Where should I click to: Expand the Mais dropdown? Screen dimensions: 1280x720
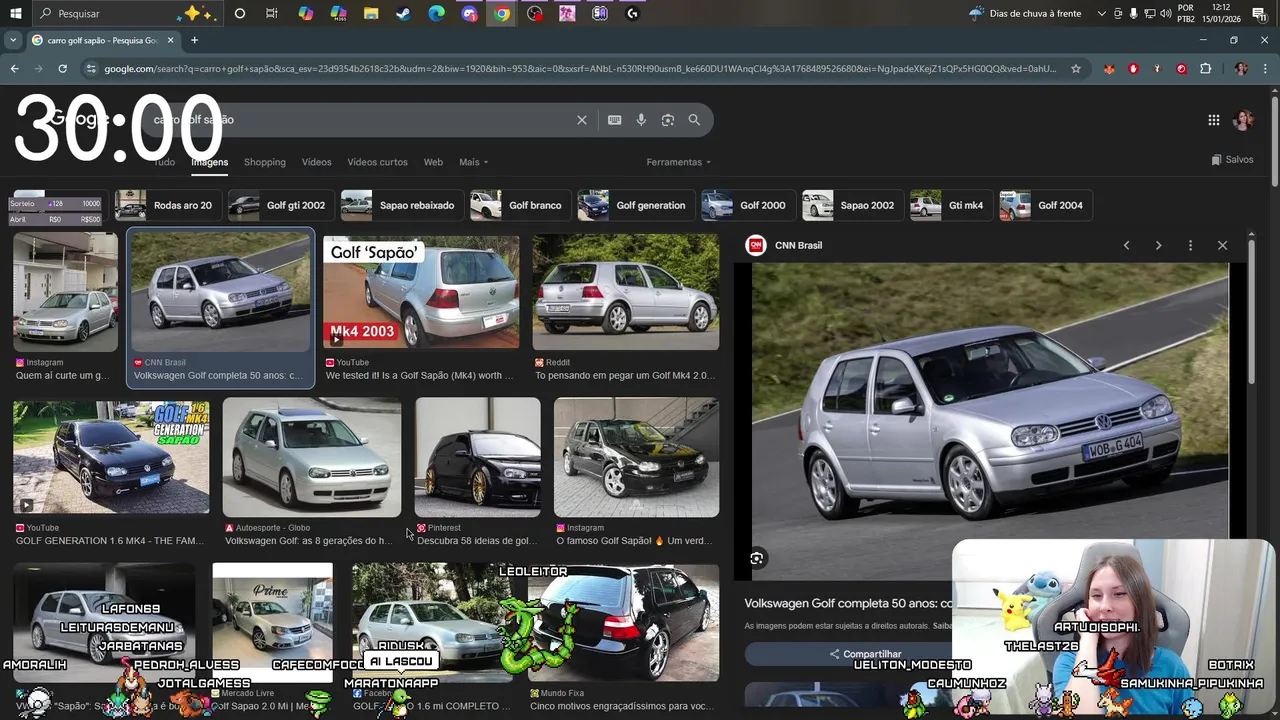tap(473, 162)
